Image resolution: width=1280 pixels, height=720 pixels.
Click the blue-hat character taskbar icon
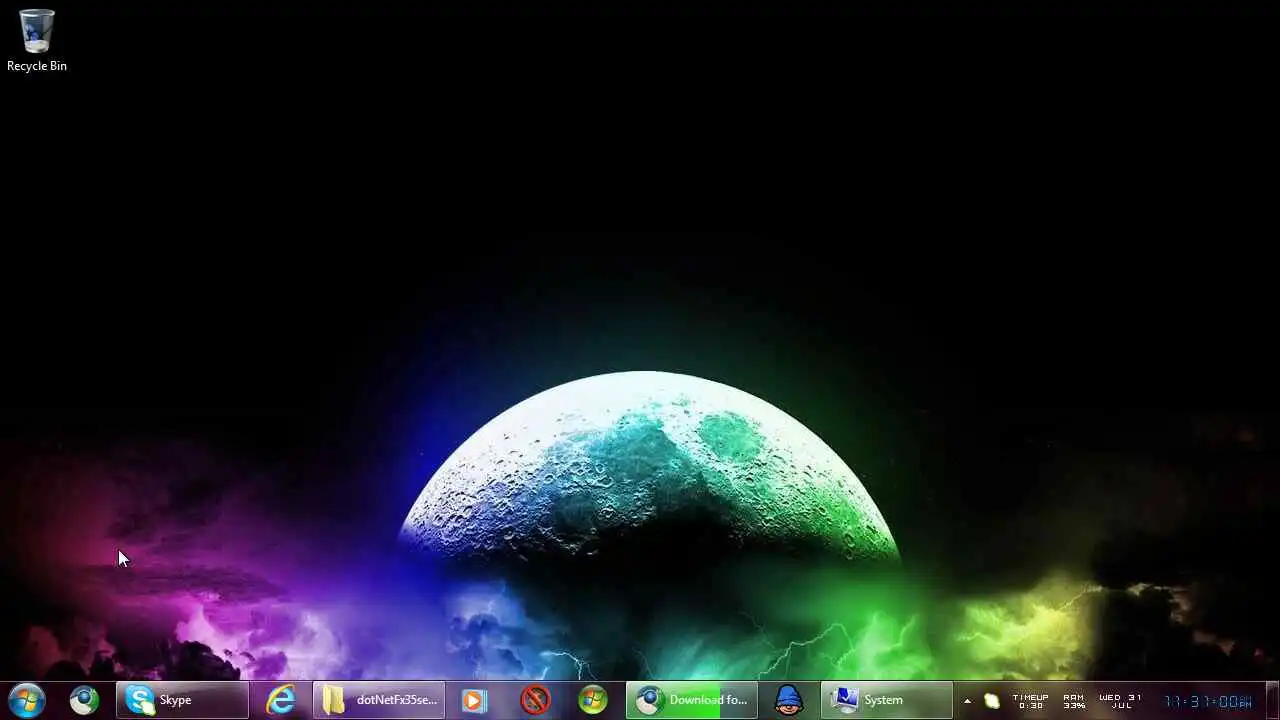coord(789,700)
